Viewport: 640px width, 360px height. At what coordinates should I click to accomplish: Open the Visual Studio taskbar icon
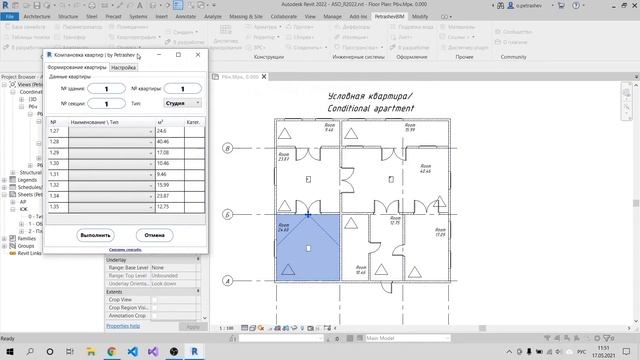(x=153, y=351)
